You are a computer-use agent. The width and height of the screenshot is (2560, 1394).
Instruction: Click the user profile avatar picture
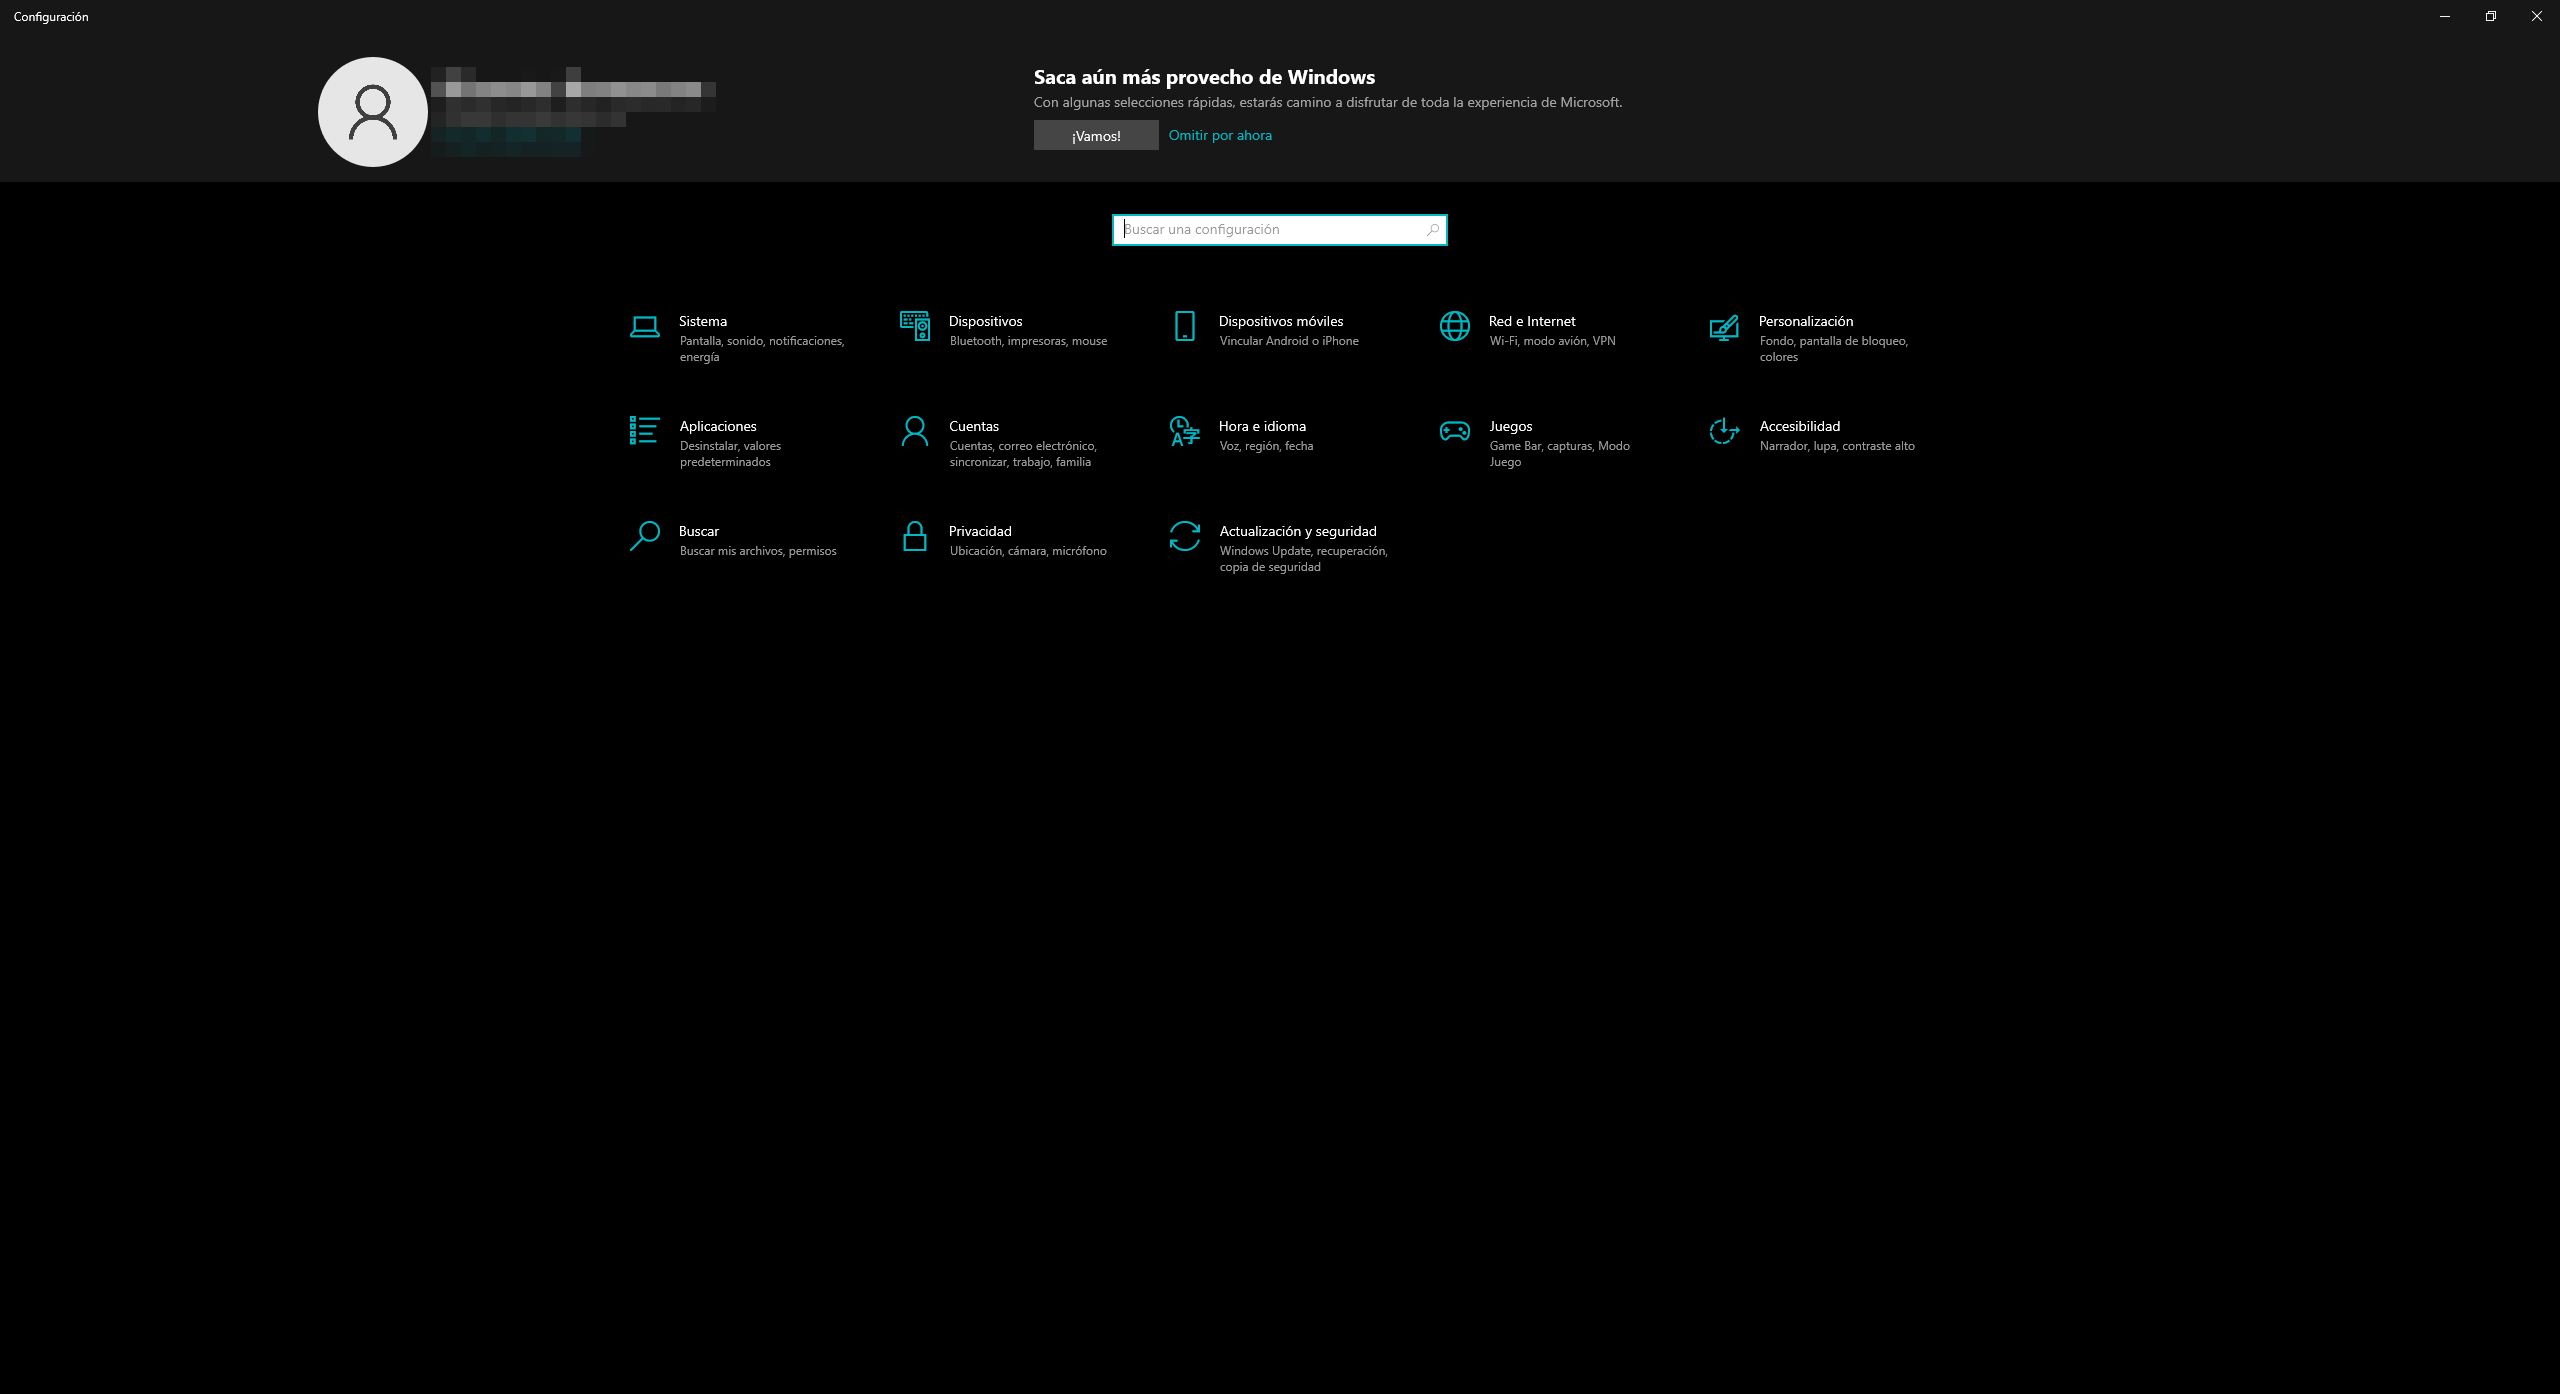tap(373, 112)
